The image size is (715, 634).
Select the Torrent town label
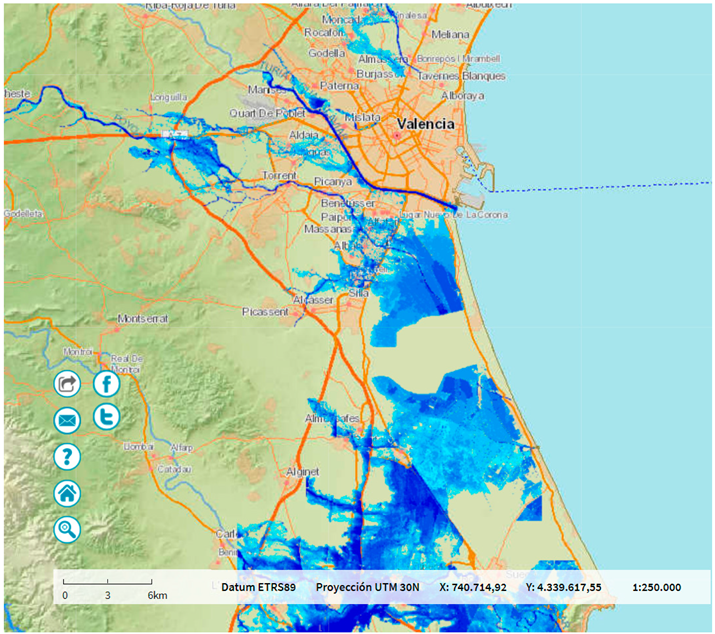(280, 175)
